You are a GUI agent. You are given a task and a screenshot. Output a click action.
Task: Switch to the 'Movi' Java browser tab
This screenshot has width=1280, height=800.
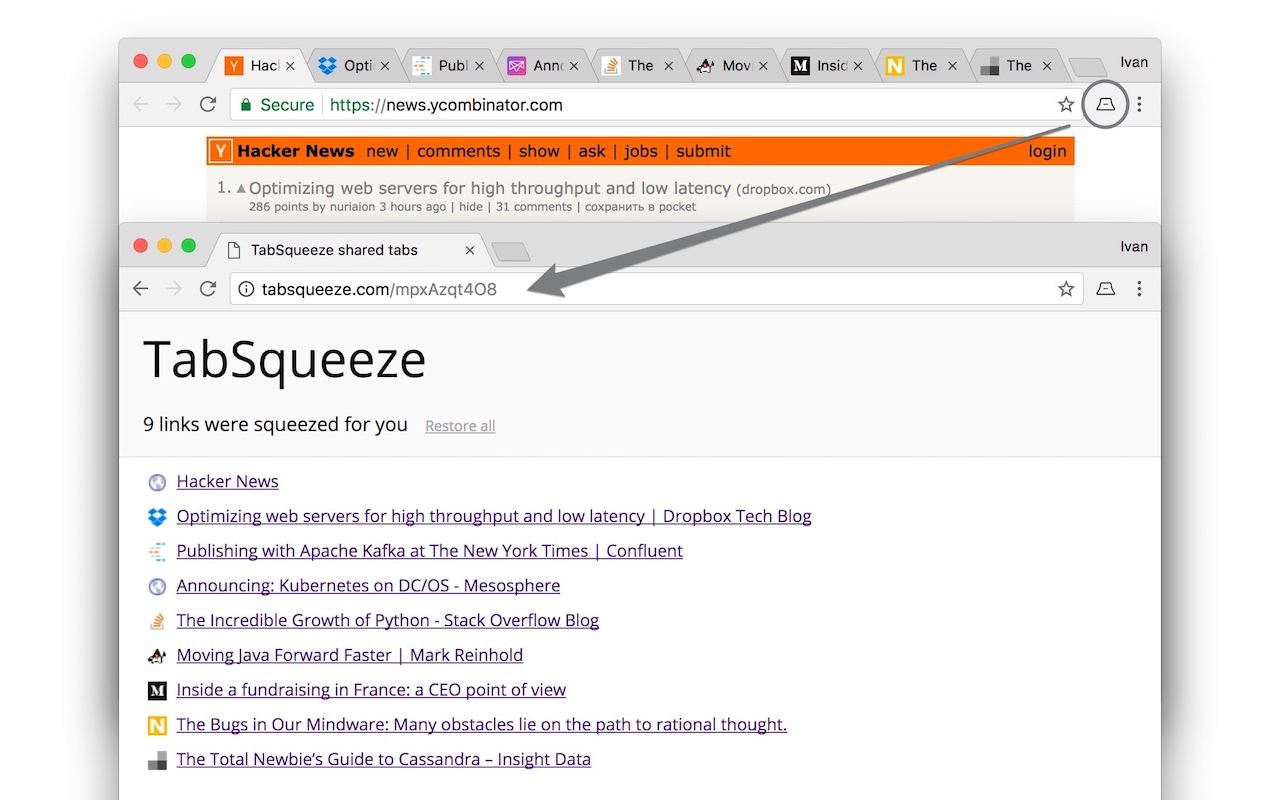(x=731, y=66)
